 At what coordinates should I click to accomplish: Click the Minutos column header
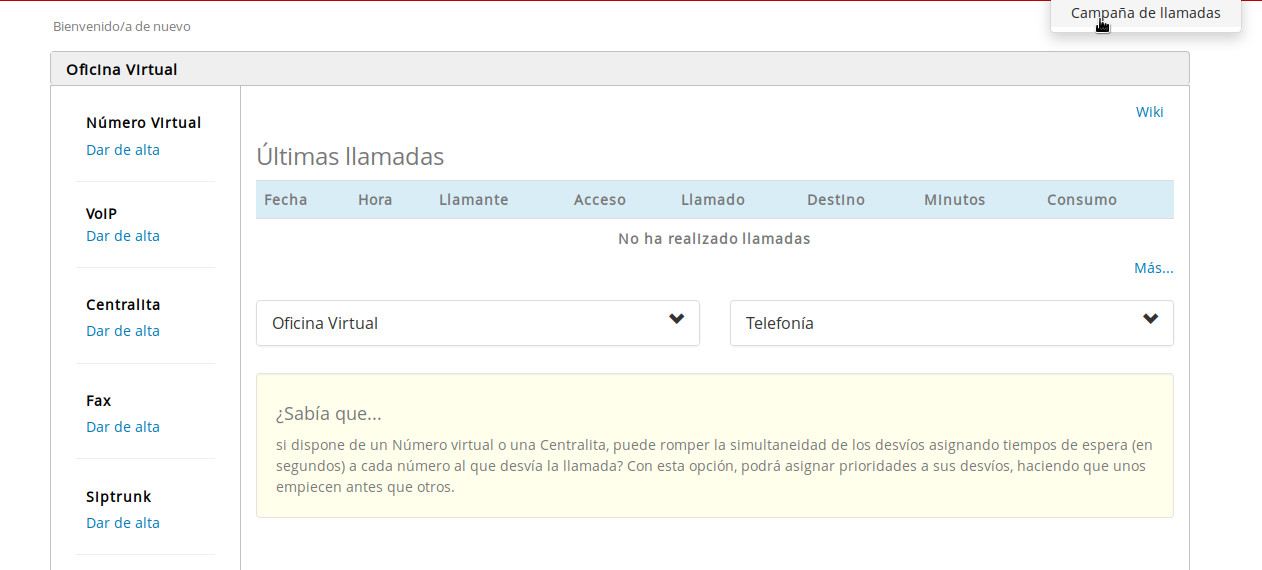pos(954,200)
